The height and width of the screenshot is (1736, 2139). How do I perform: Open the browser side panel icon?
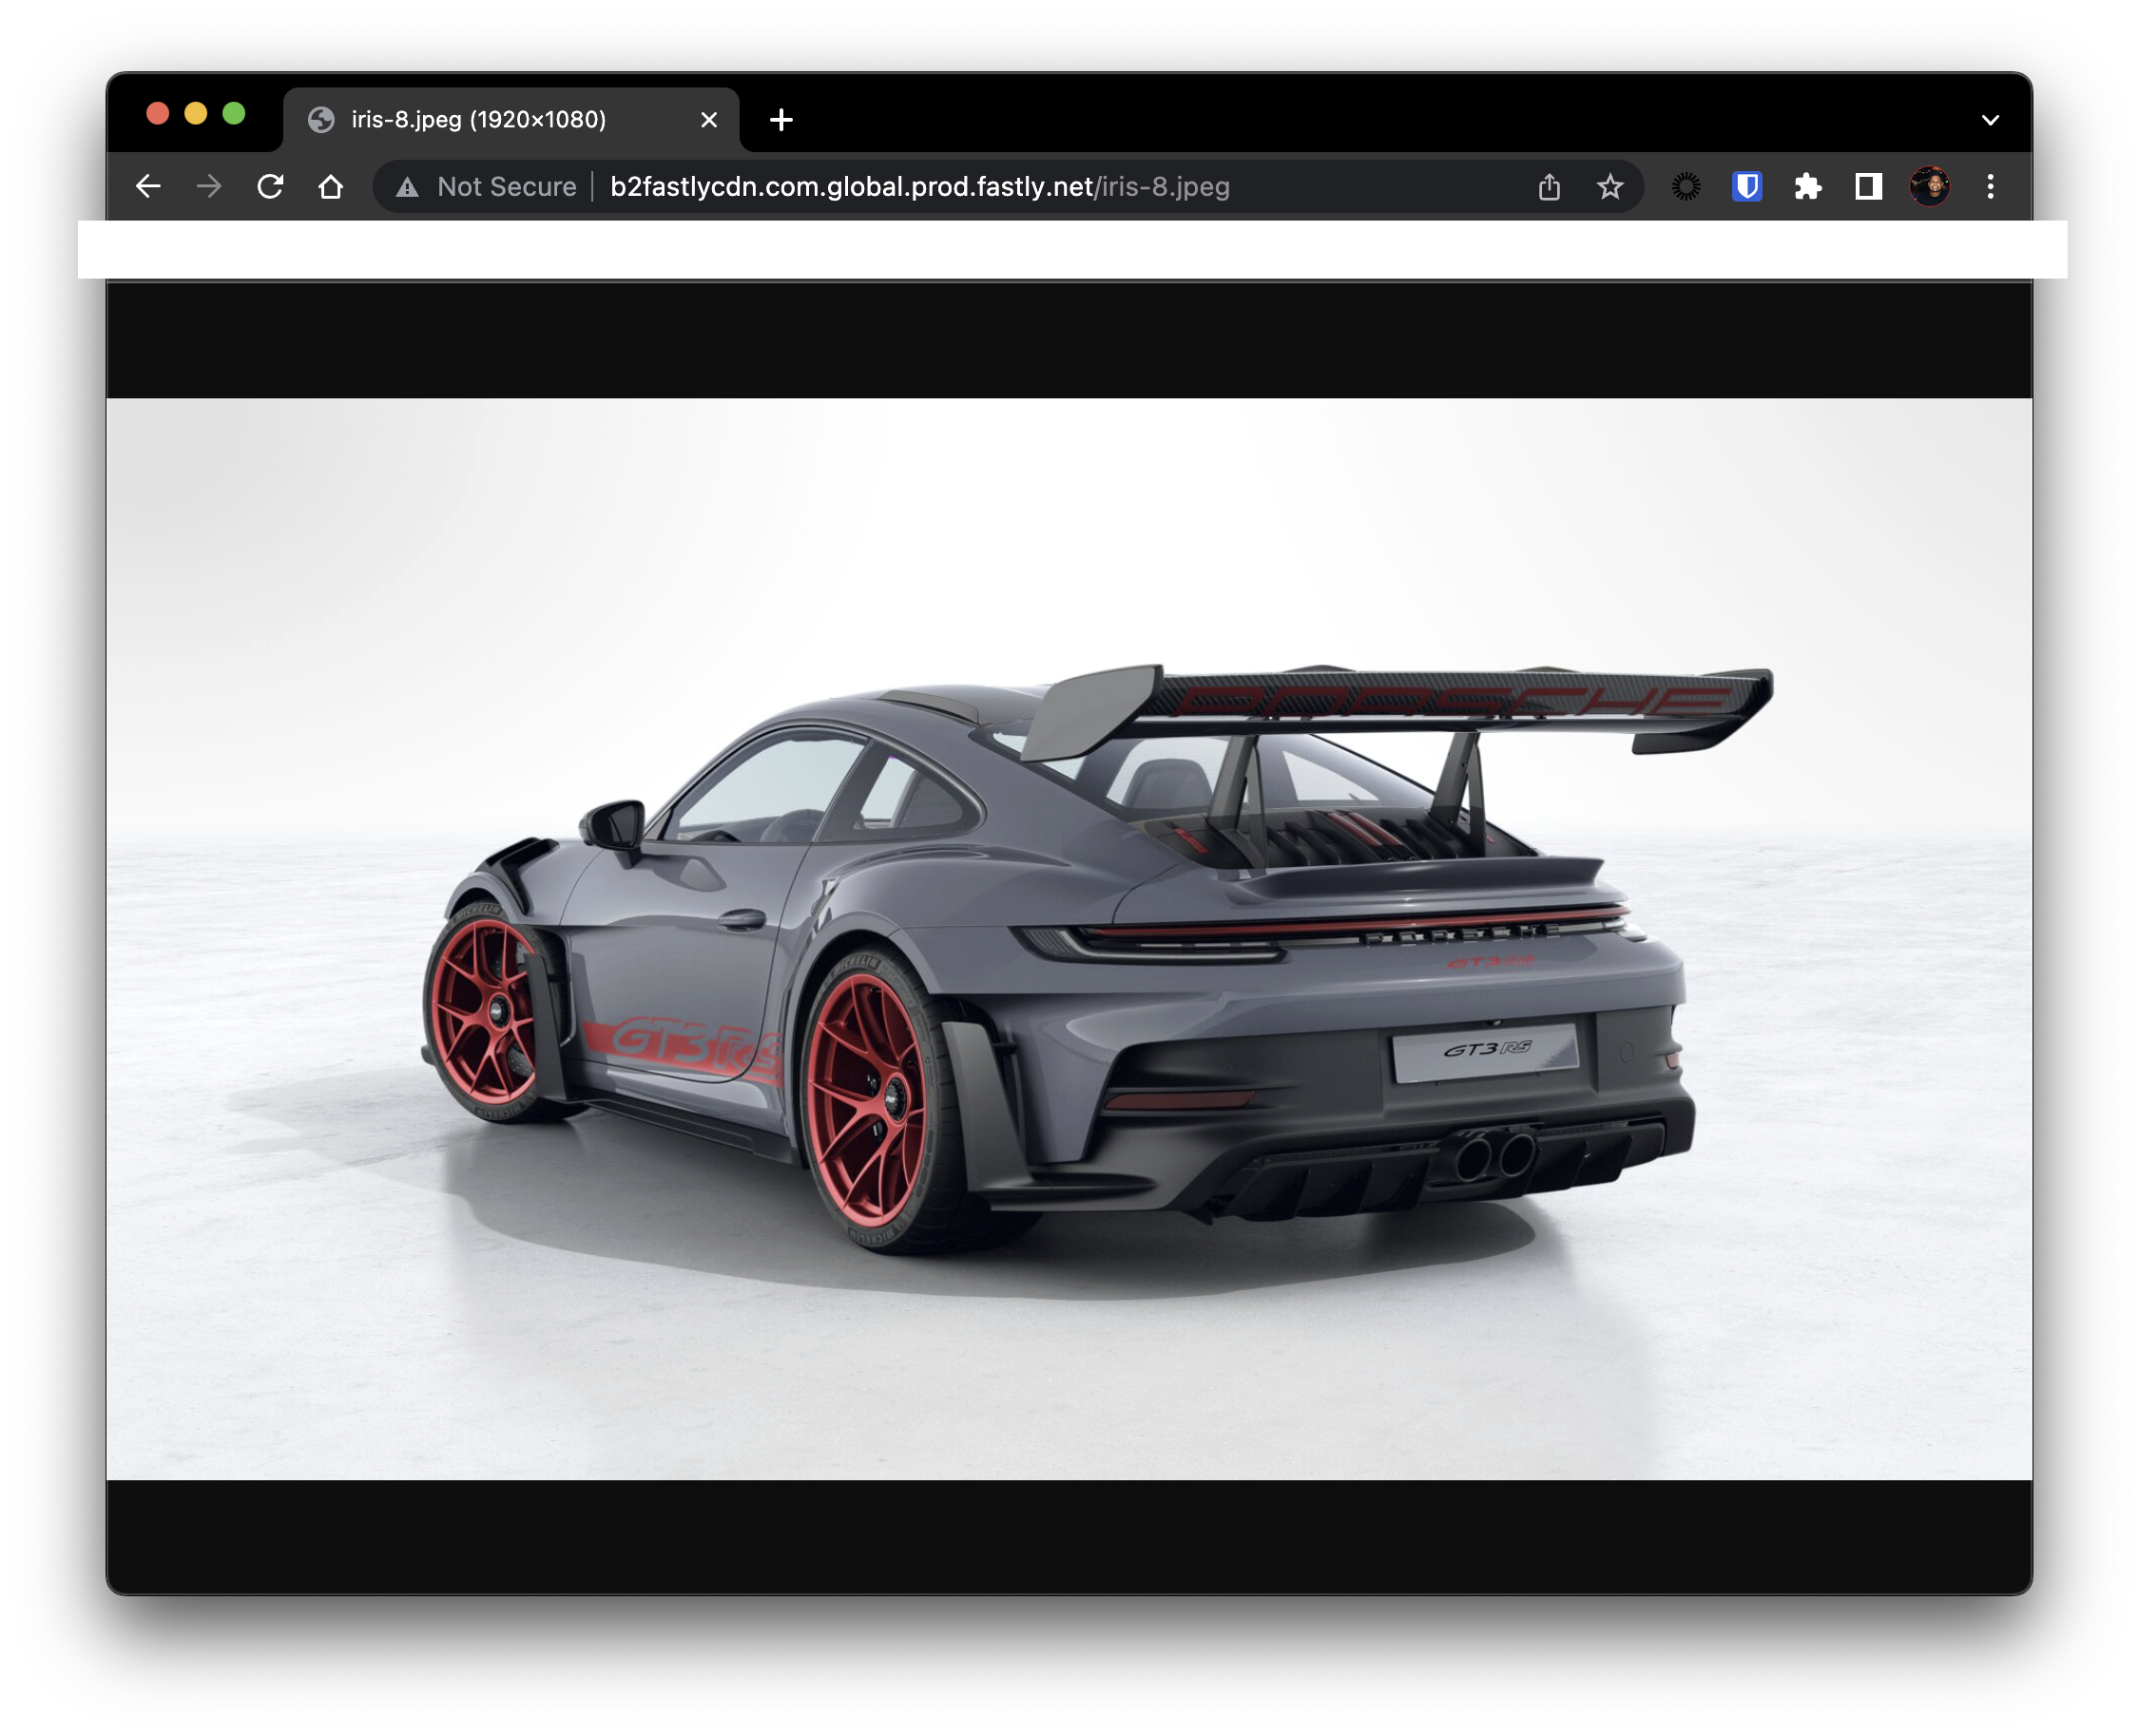pos(1868,186)
